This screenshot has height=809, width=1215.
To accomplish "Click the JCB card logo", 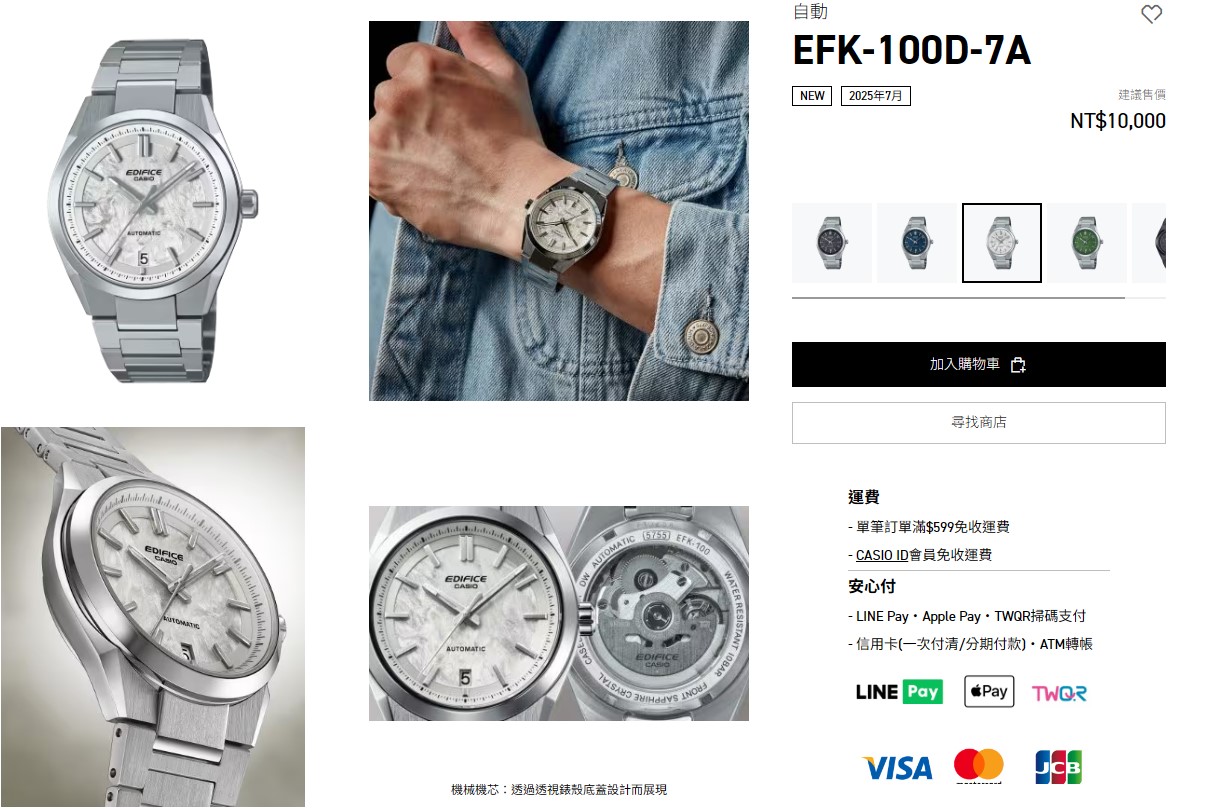I will click(x=1058, y=767).
